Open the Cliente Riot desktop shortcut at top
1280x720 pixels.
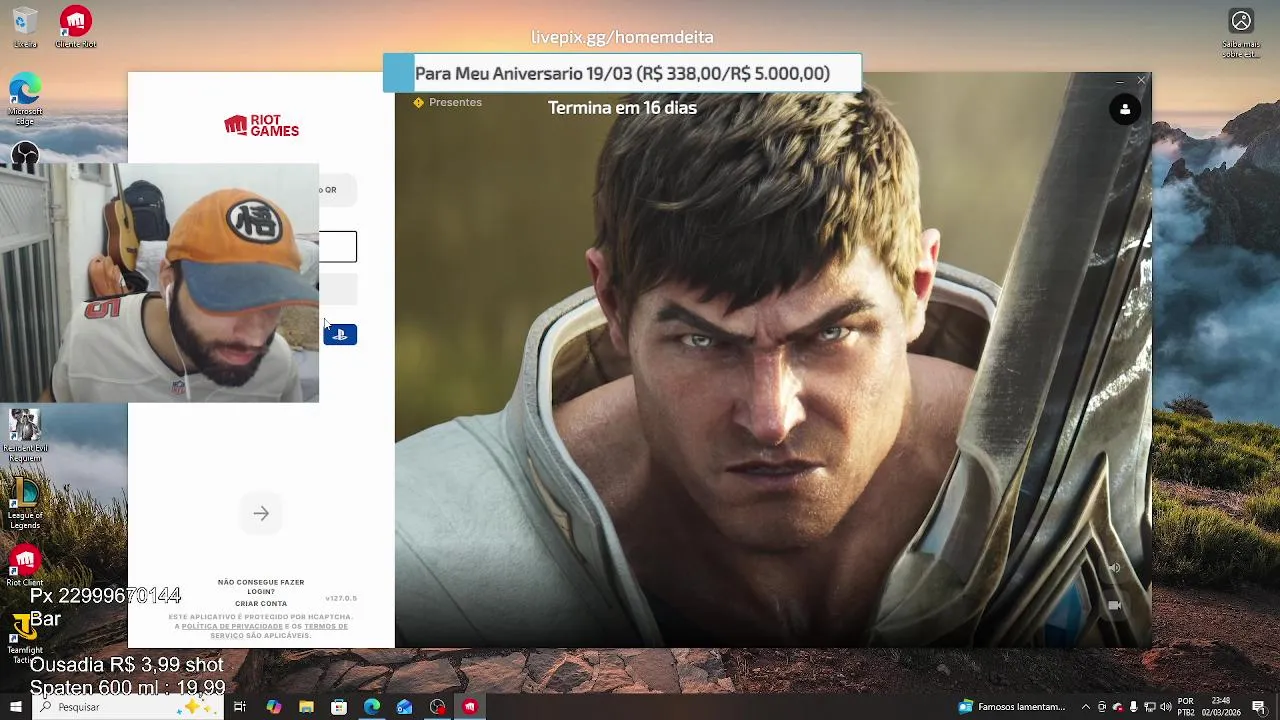tap(75, 27)
